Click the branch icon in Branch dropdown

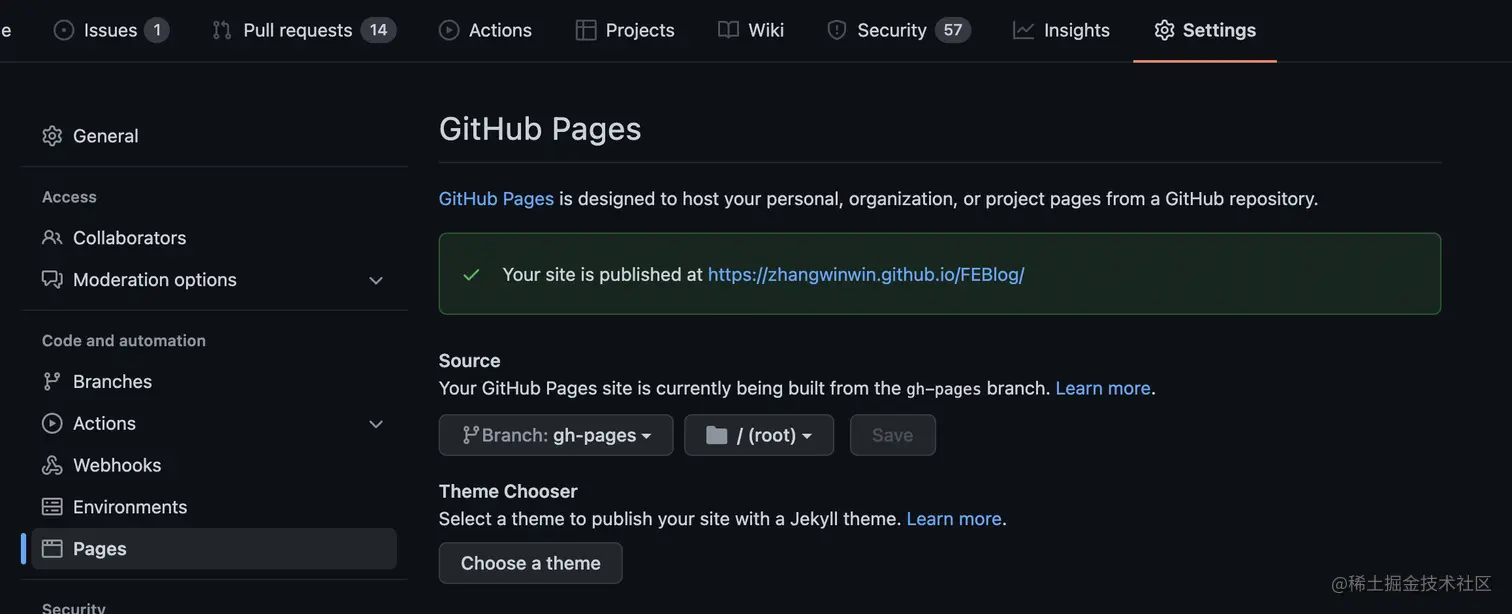(x=470, y=435)
